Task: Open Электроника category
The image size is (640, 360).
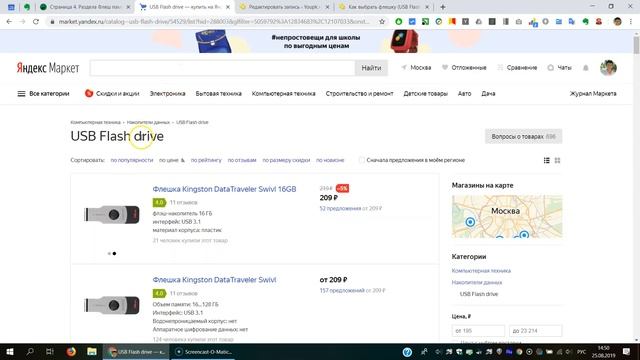Action: coord(167,93)
